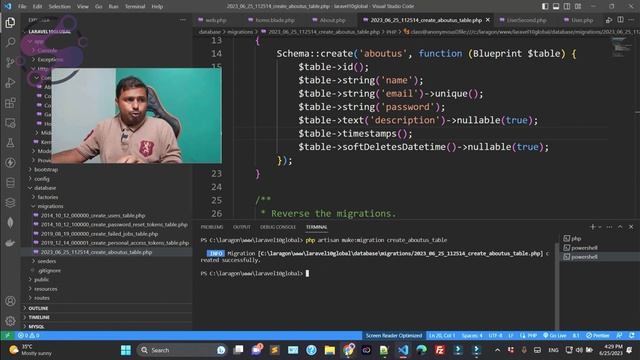
Task: Open the View menu
Action: [83, 7]
